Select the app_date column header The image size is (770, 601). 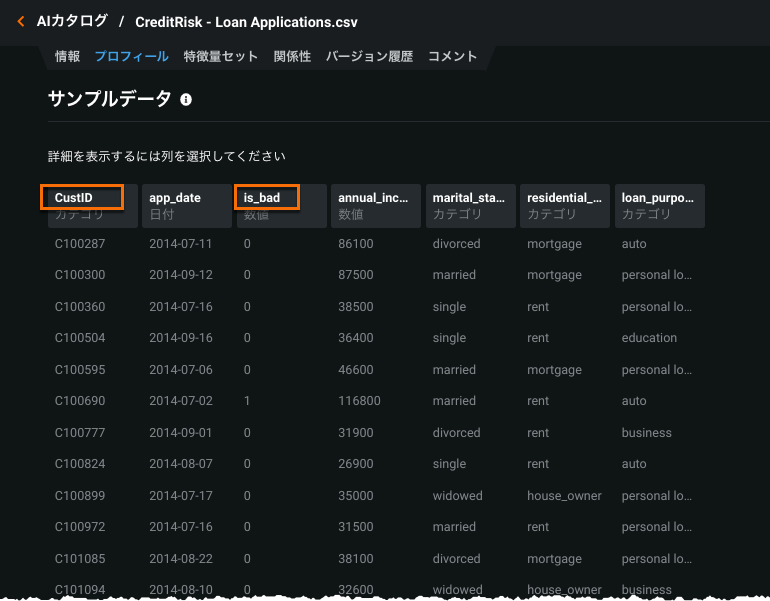coord(187,205)
